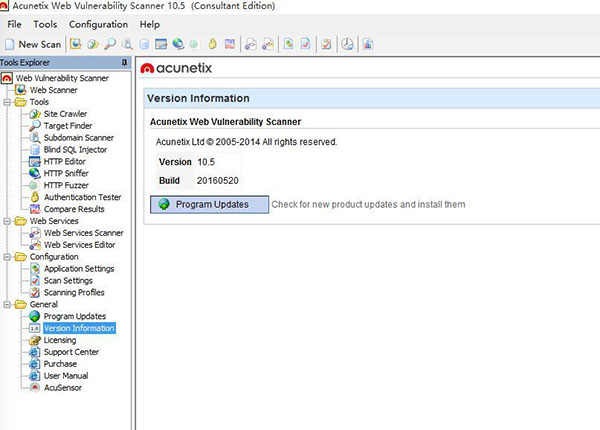Open the Reporter chart toolbar icon
This screenshot has width=600, height=430.
coord(368,44)
